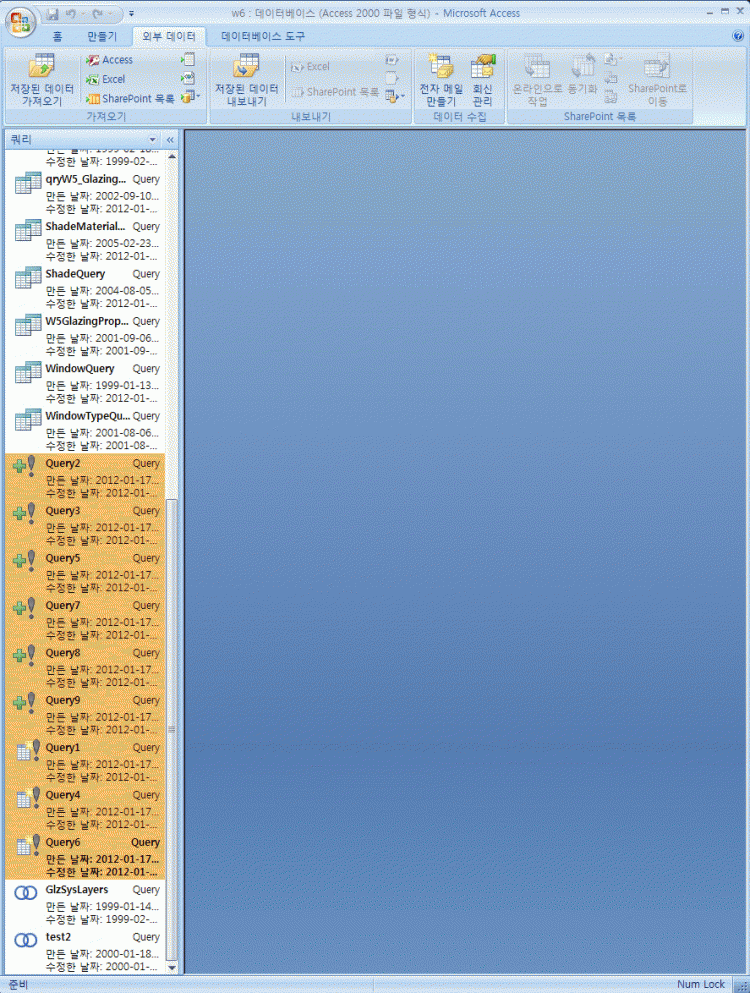Click the Save icon in quick access toolbar

click(x=52, y=14)
